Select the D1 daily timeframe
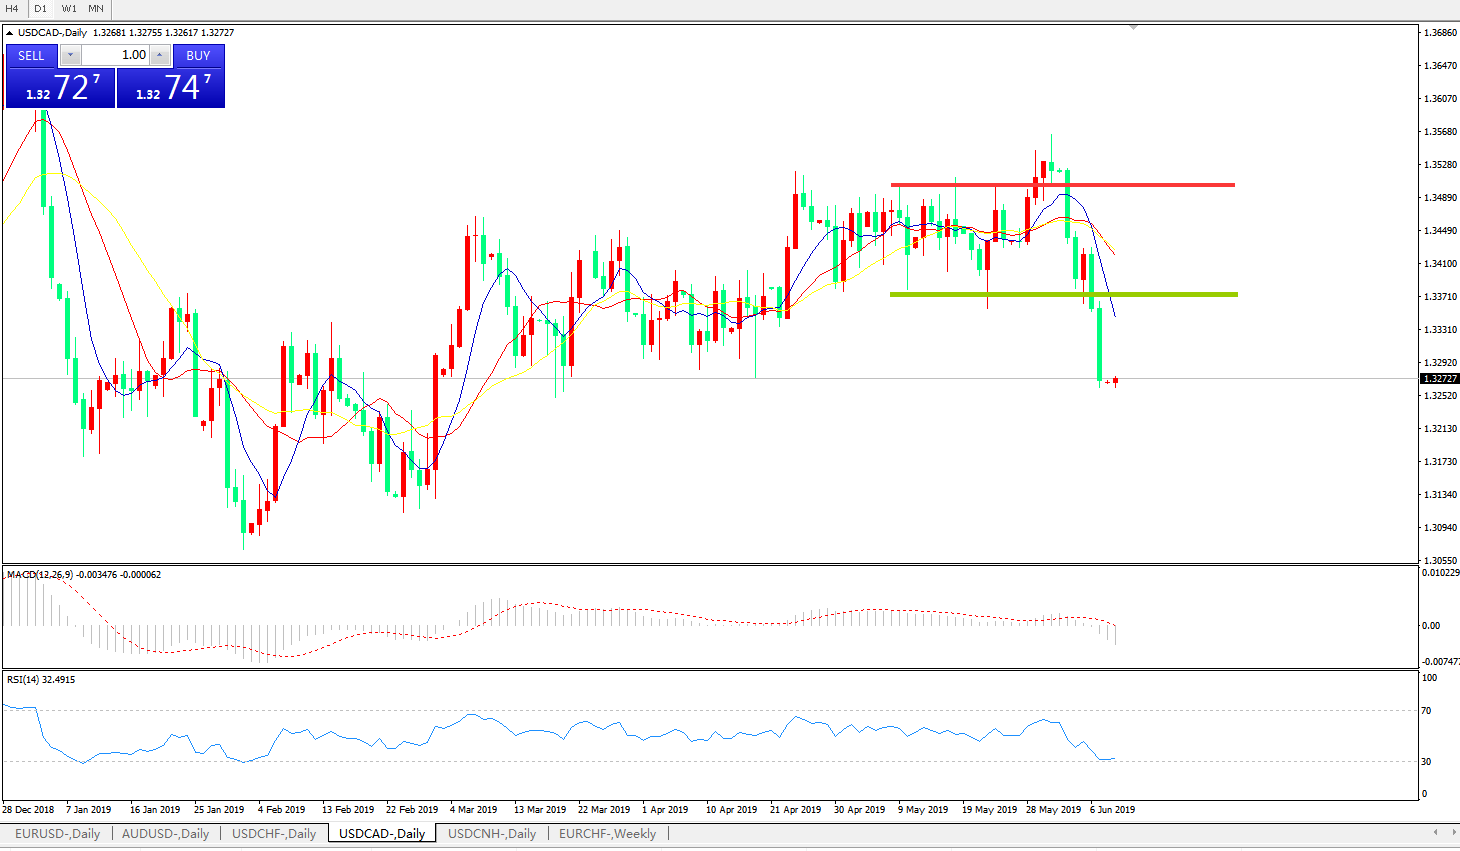Image resolution: width=1460 pixels, height=851 pixels. (40, 9)
